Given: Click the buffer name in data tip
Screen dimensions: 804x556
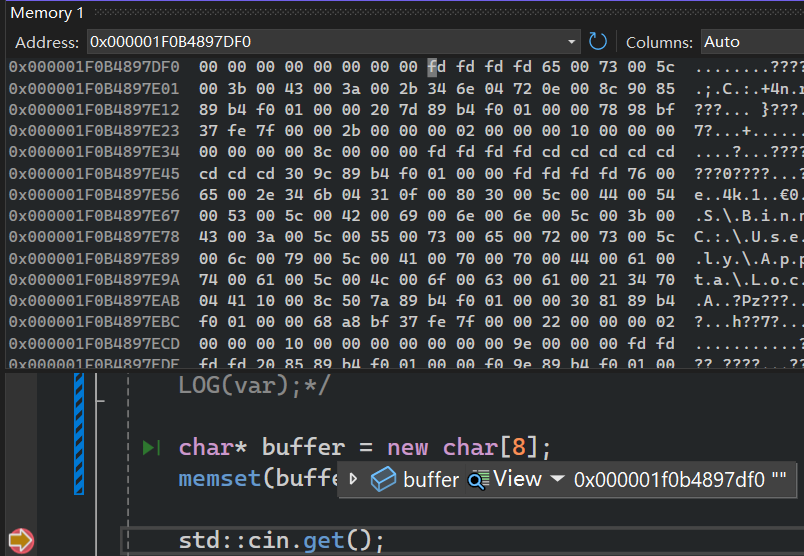Looking at the screenshot, I should click(430, 480).
